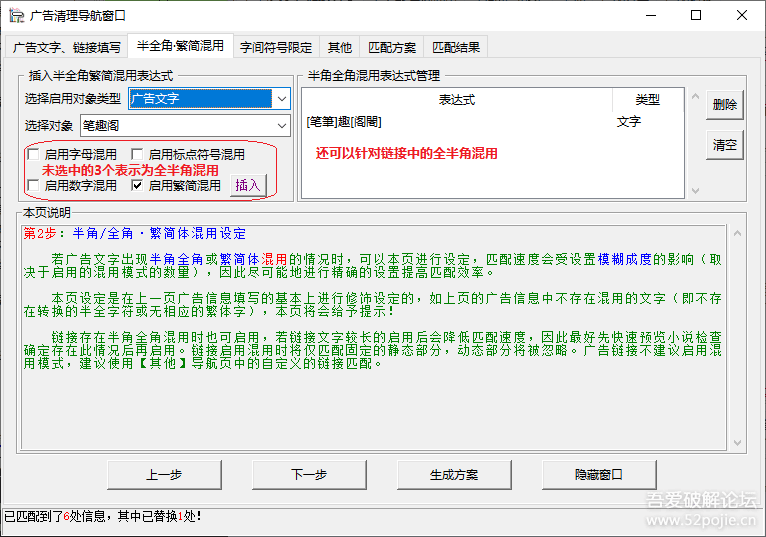Click blue 模糊成度 text in description
Image resolution: width=766 pixels, height=537 pixels.
click(x=625, y=259)
